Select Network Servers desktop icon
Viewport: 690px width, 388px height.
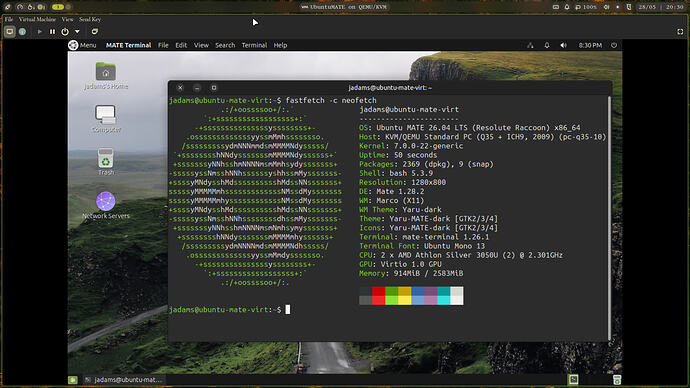pos(106,205)
